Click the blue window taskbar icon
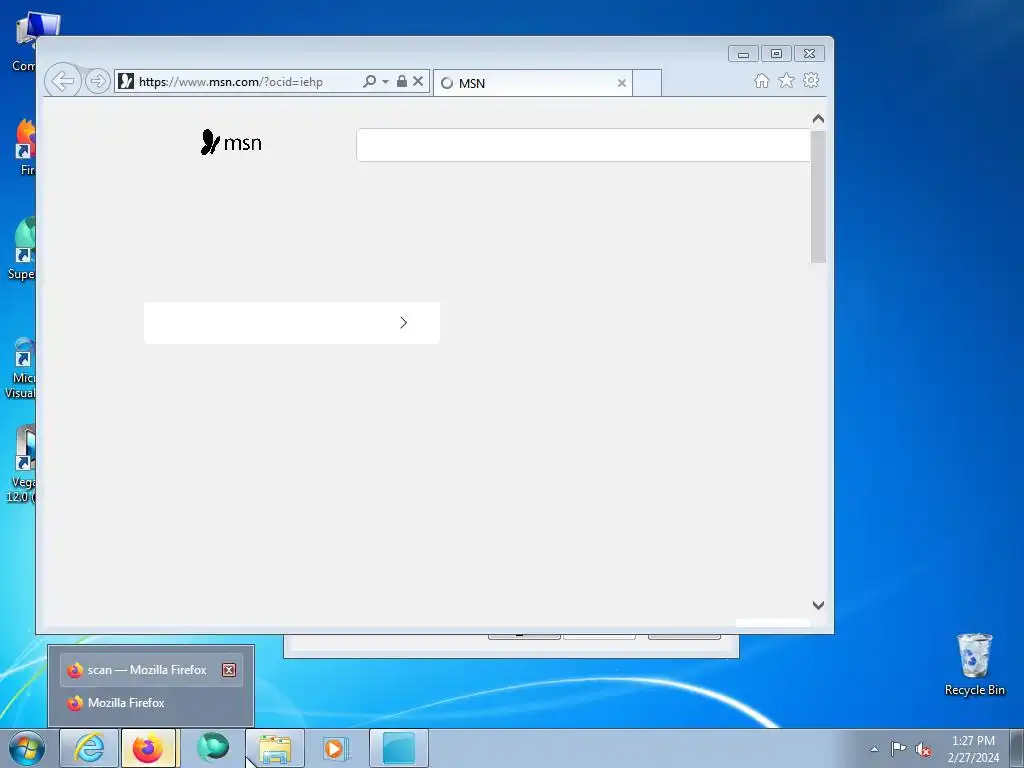 399,748
